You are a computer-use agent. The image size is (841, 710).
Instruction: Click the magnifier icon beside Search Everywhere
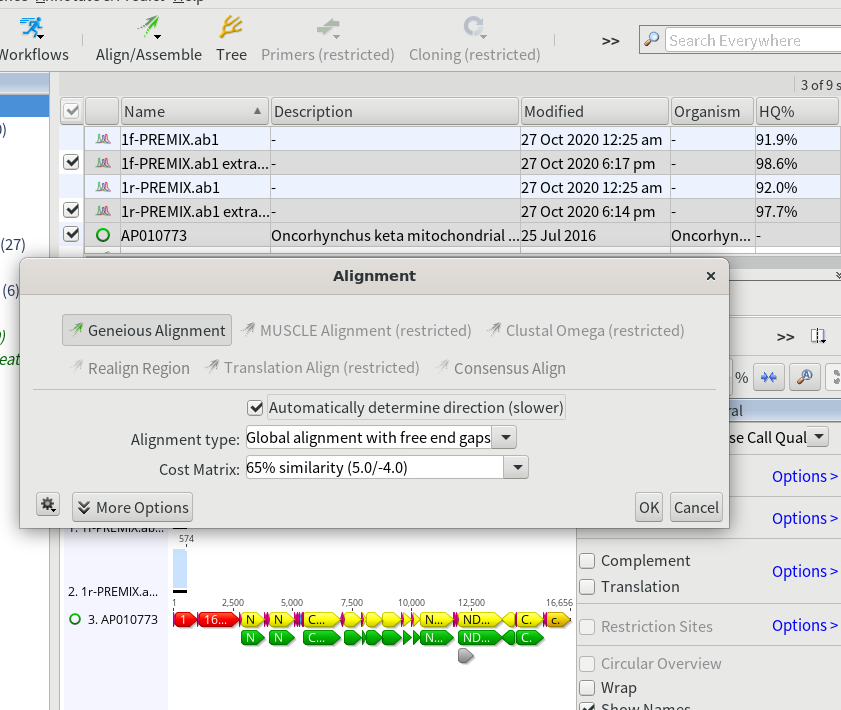pos(652,40)
